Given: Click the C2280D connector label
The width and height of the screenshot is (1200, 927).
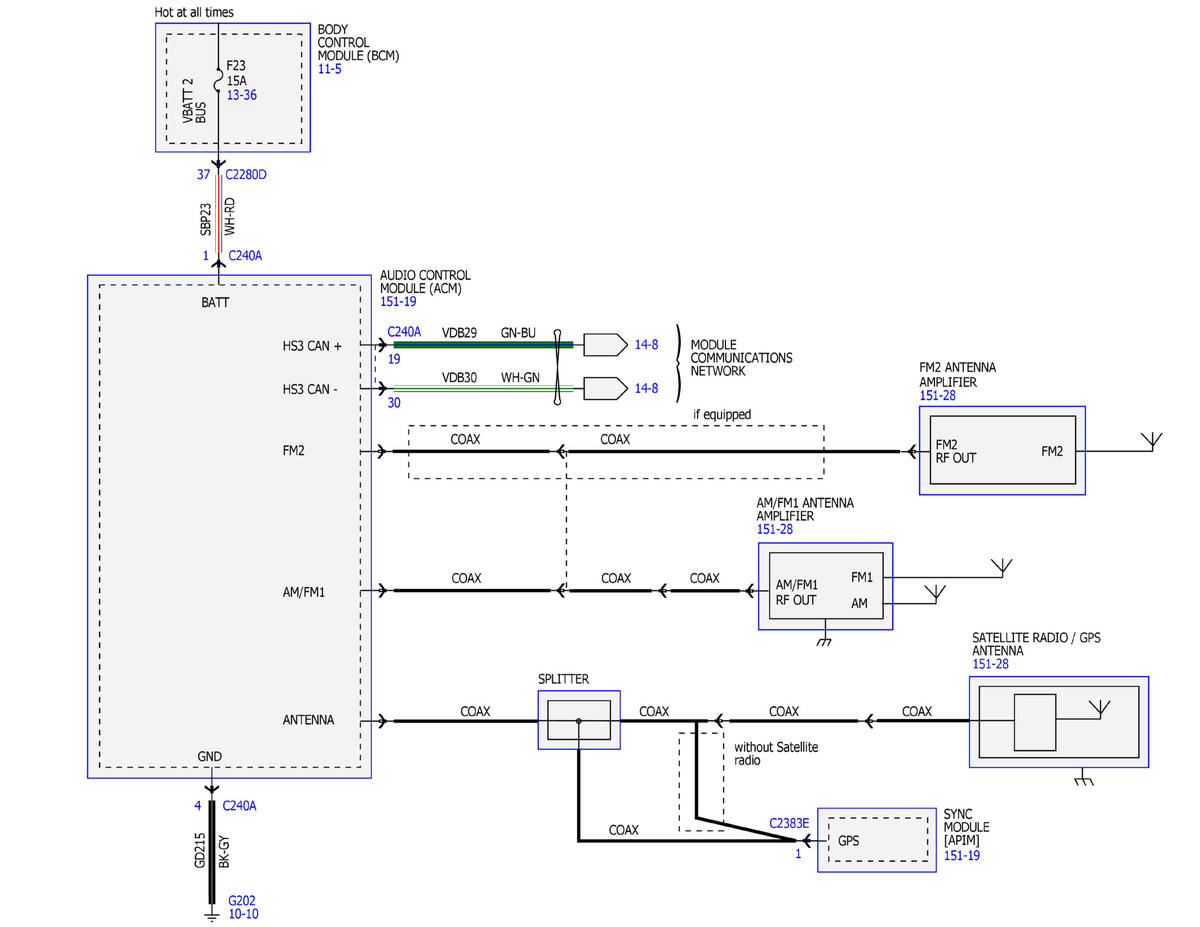Looking at the screenshot, I should [x=246, y=174].
